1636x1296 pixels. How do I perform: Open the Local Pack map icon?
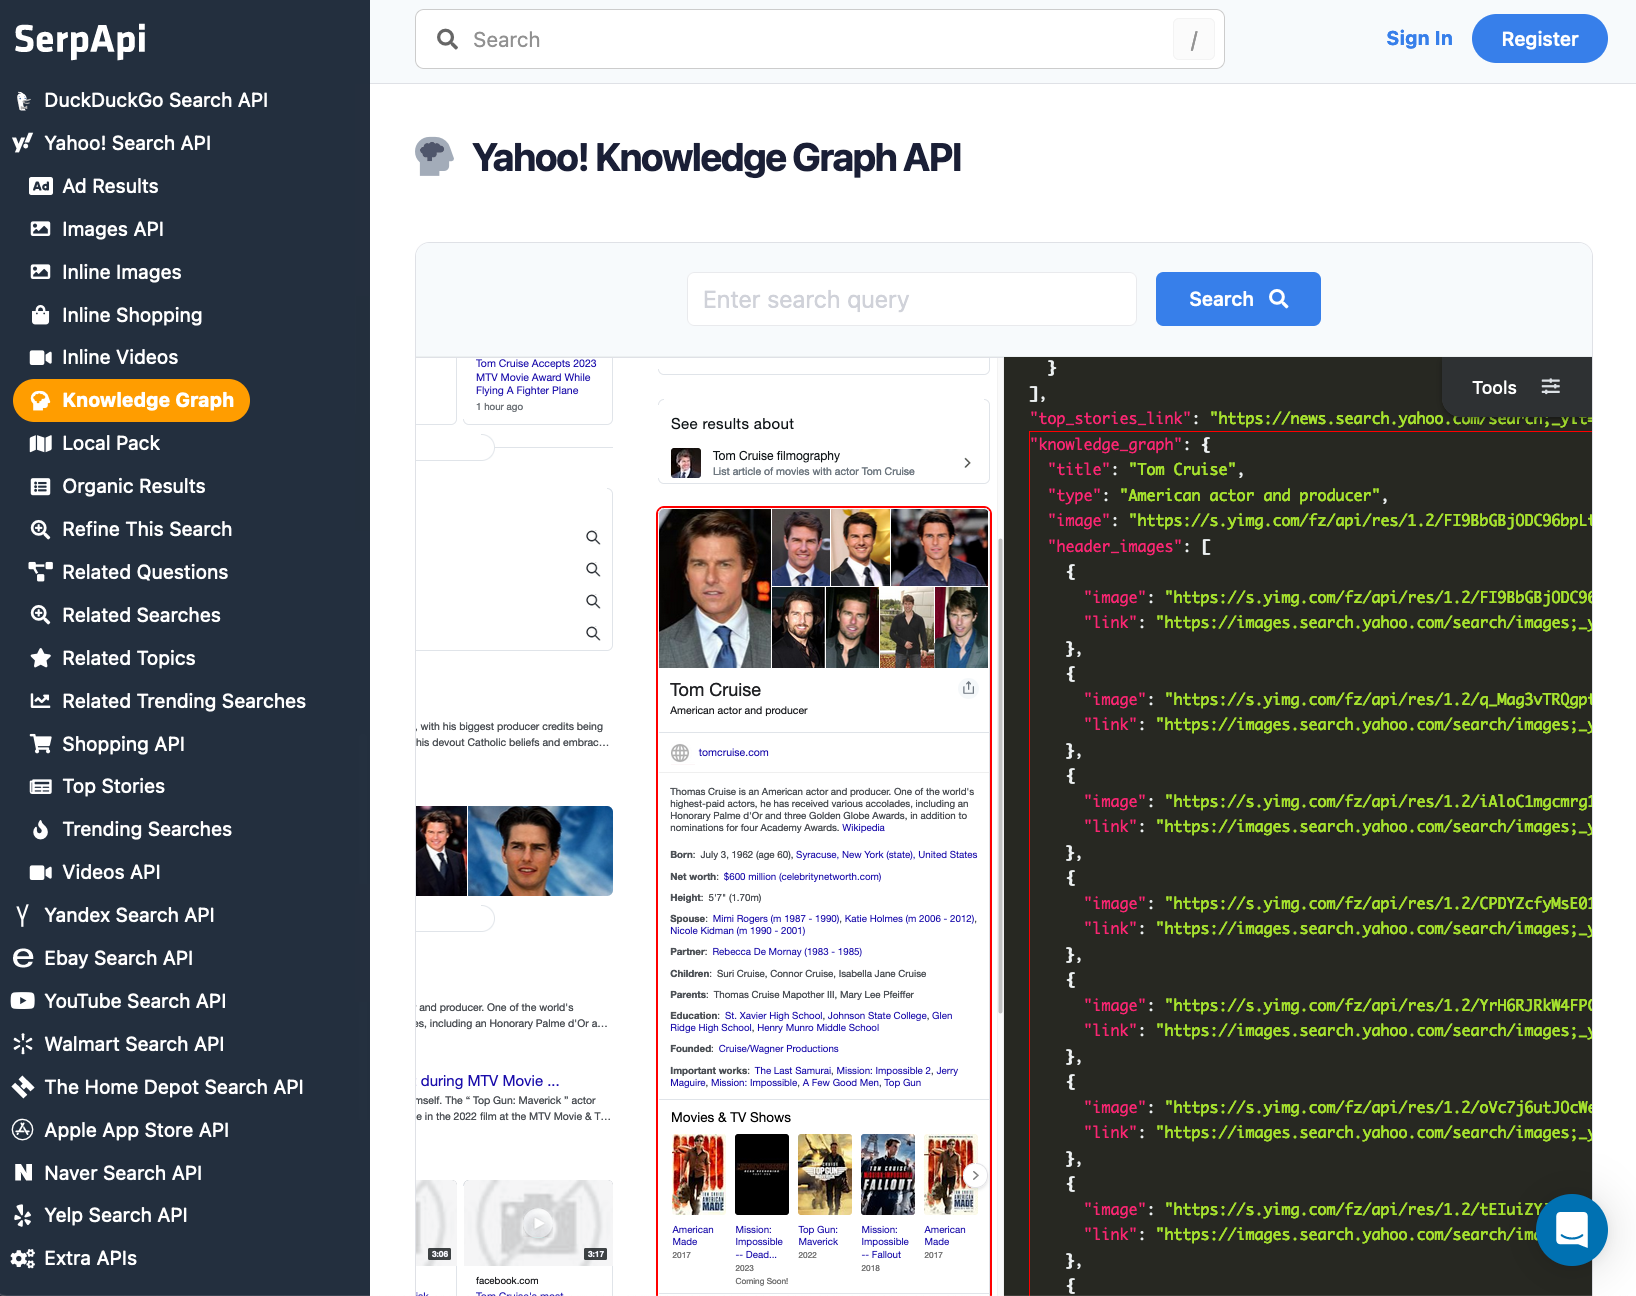(x=41, y=443)
